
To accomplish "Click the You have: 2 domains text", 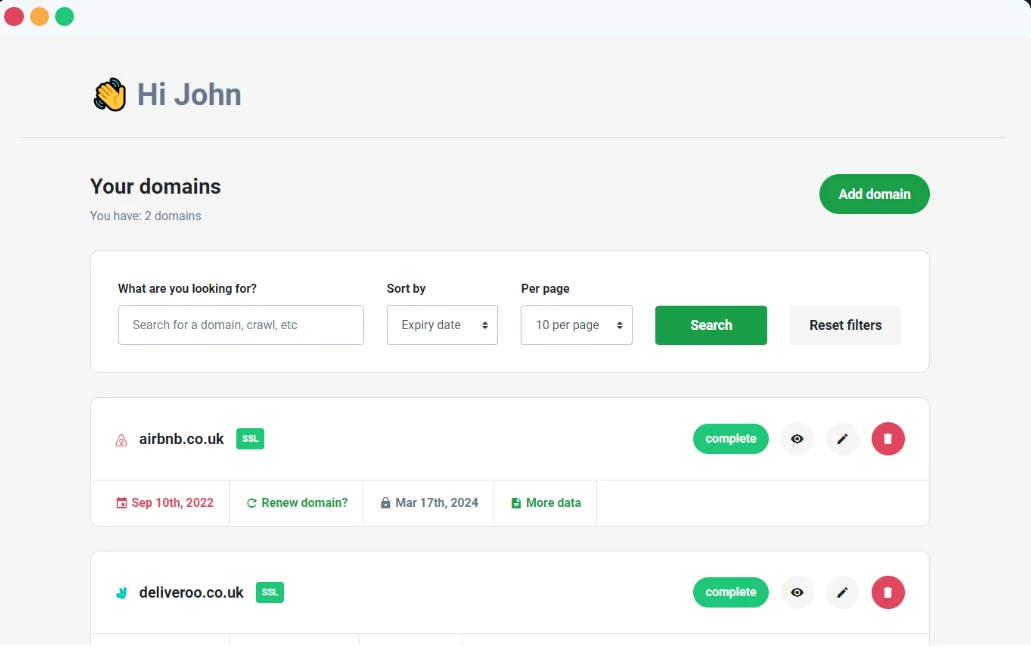I will tap(145, 216).
